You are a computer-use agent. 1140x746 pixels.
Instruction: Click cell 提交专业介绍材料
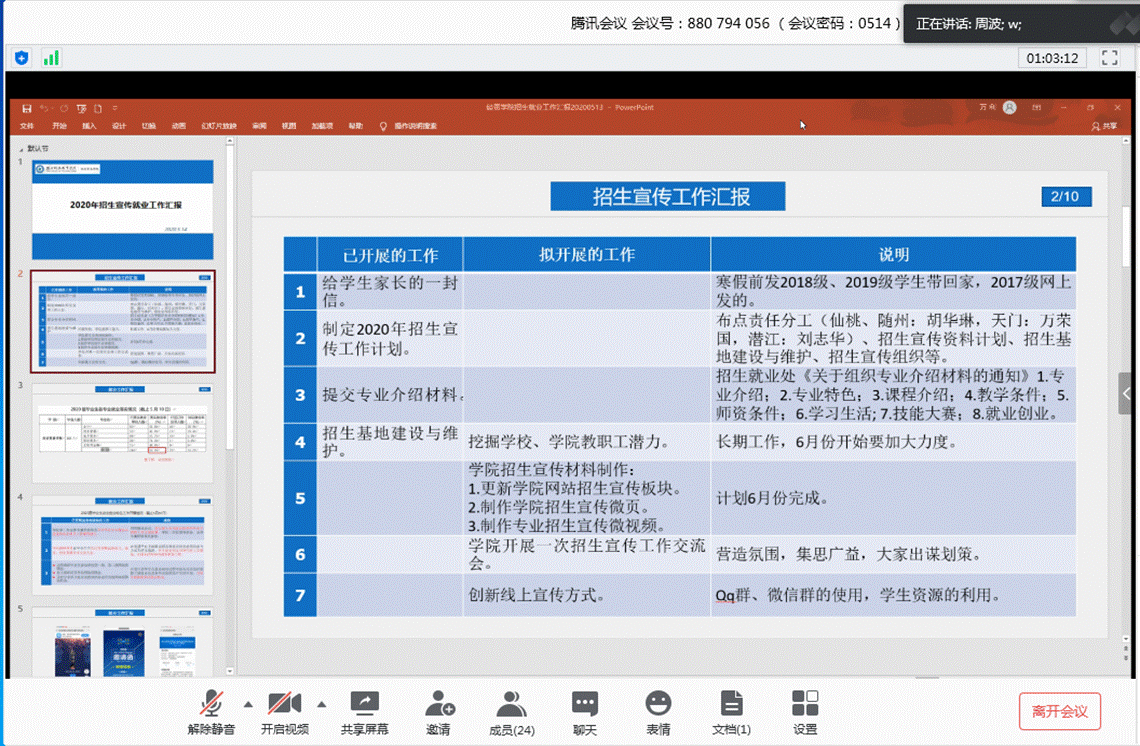pyautogui.click(x=390, y=395)
